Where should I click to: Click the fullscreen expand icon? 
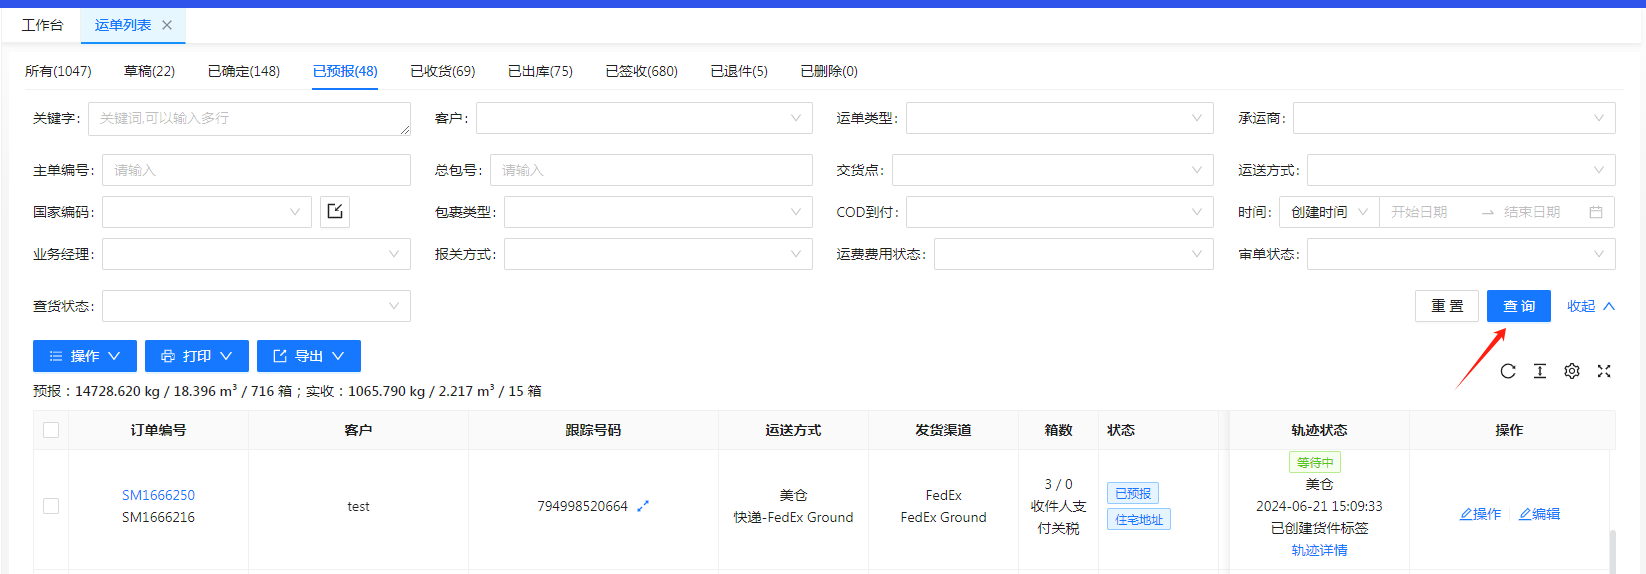tap(1604, 371)
